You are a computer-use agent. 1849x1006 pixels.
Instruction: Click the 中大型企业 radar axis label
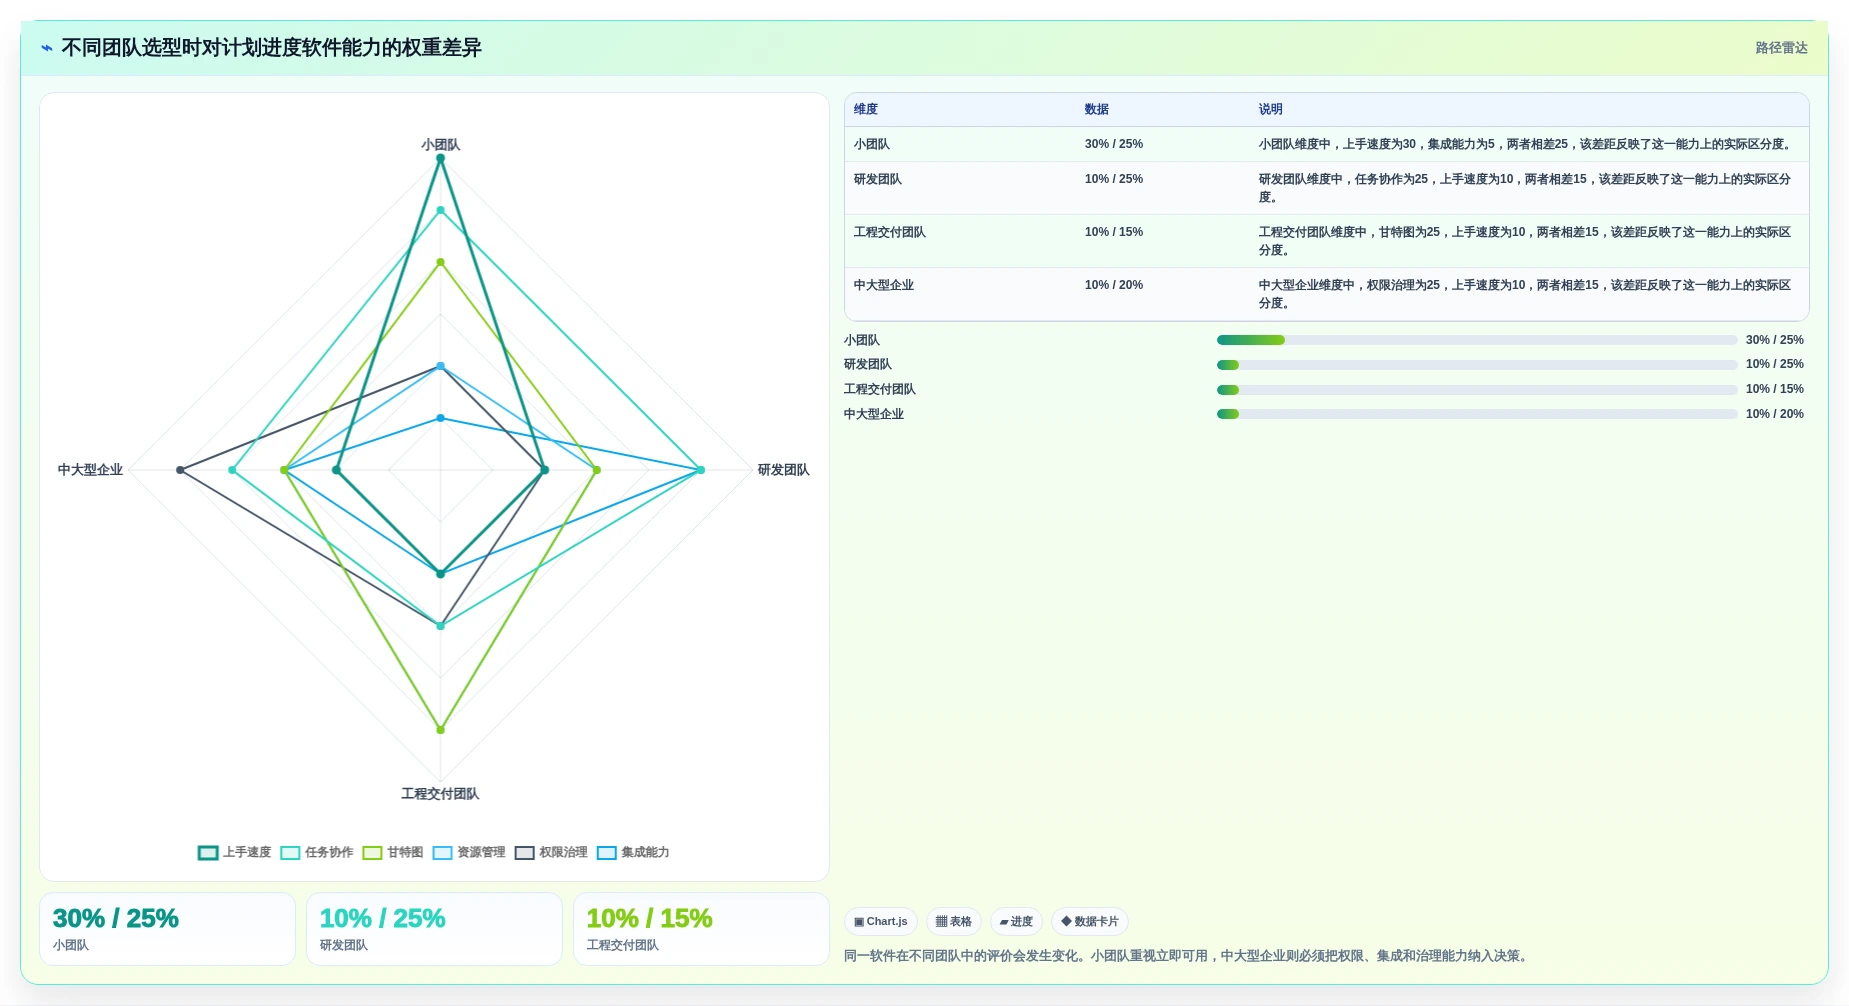coord(90,470)
